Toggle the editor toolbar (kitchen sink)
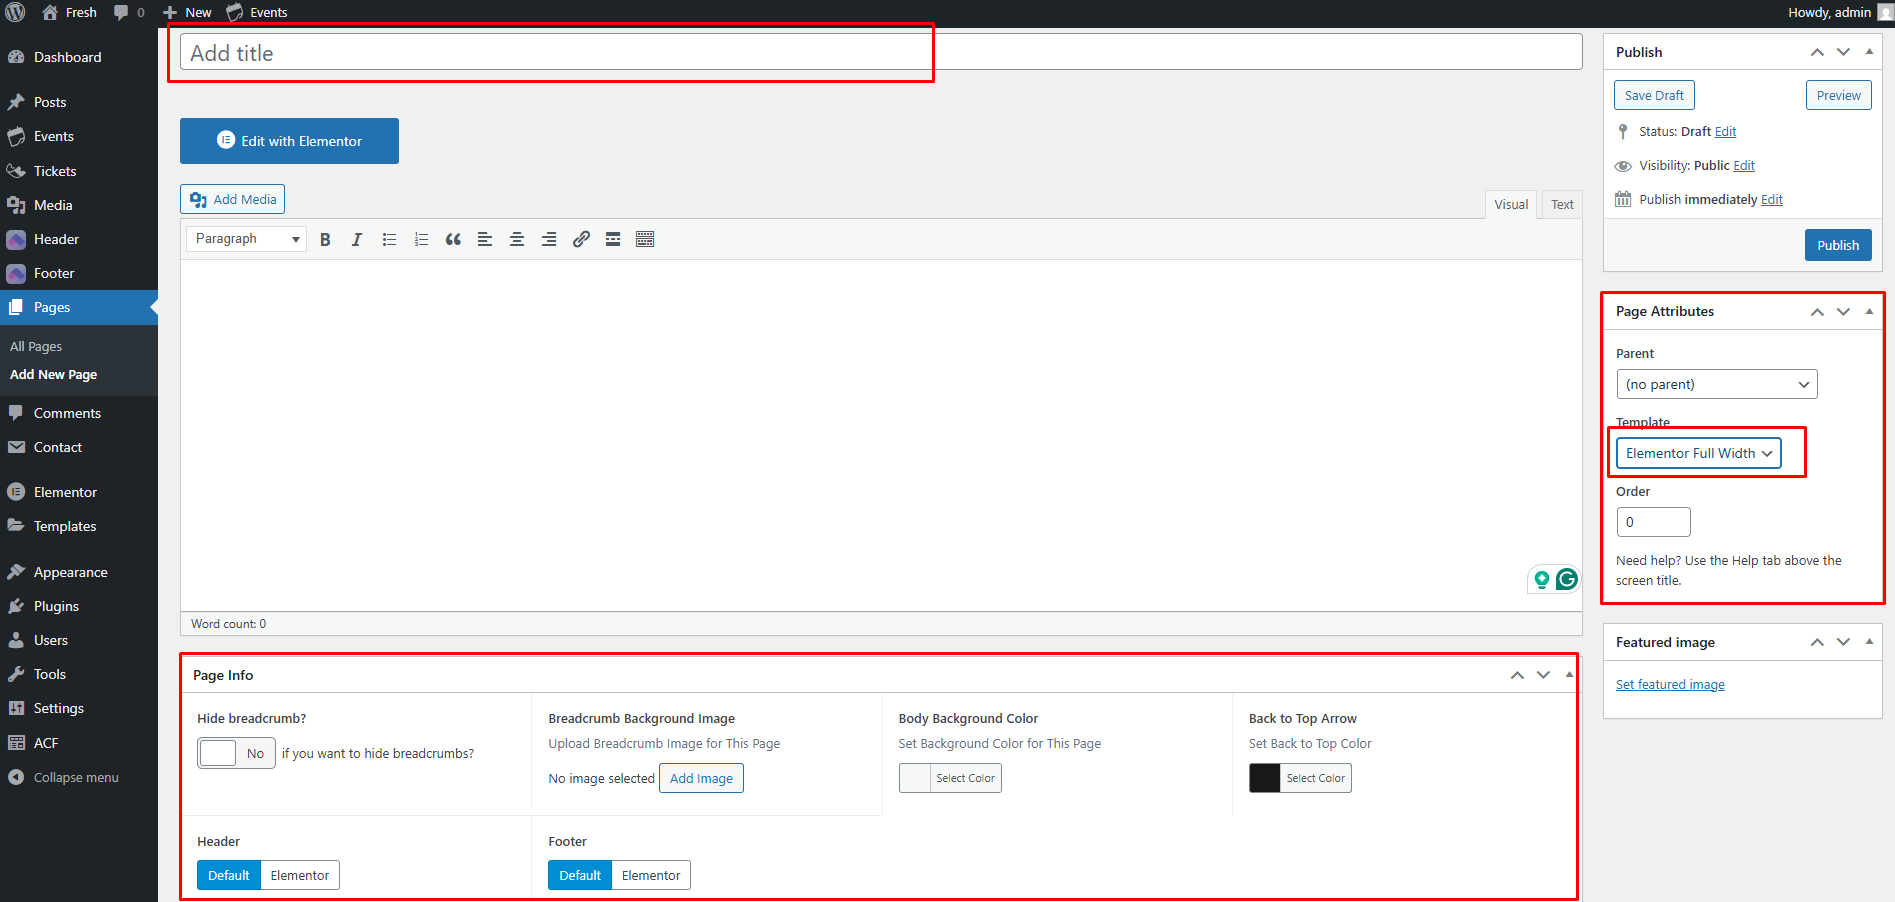Screen dimensions: 1895x902 coord(645,239)
